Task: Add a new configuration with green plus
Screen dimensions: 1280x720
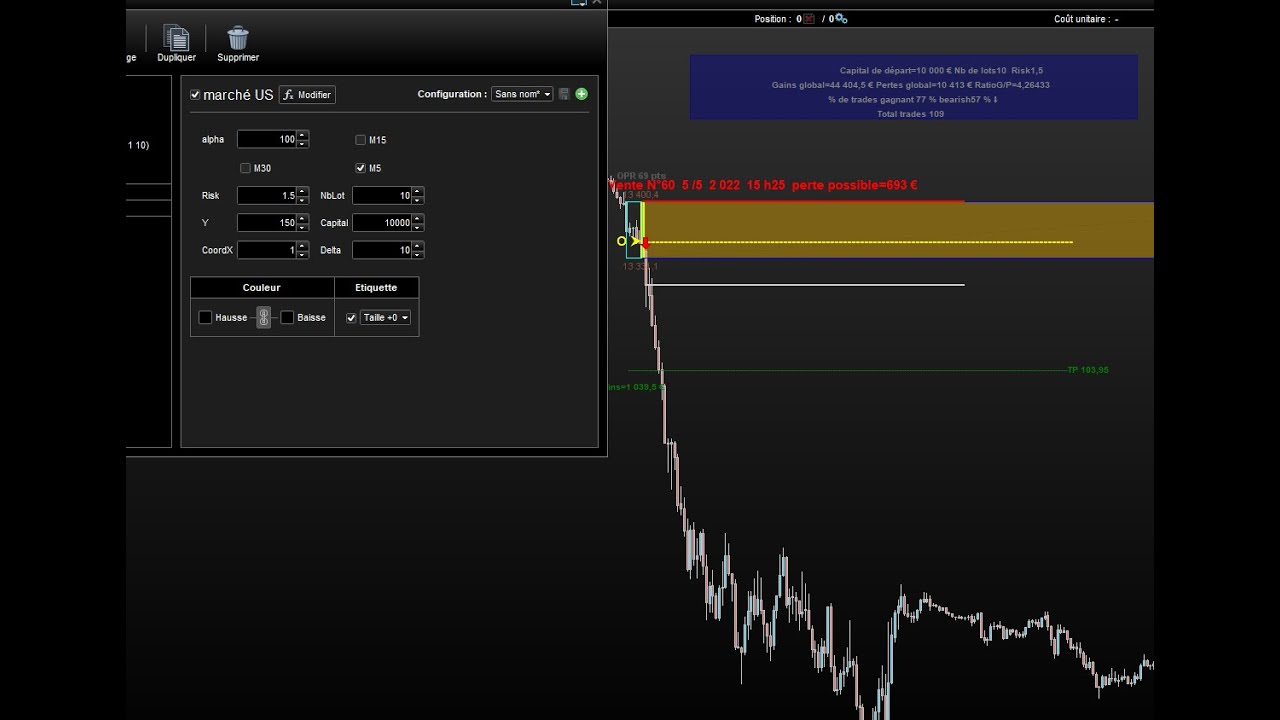Action: [x=582, y=94]
